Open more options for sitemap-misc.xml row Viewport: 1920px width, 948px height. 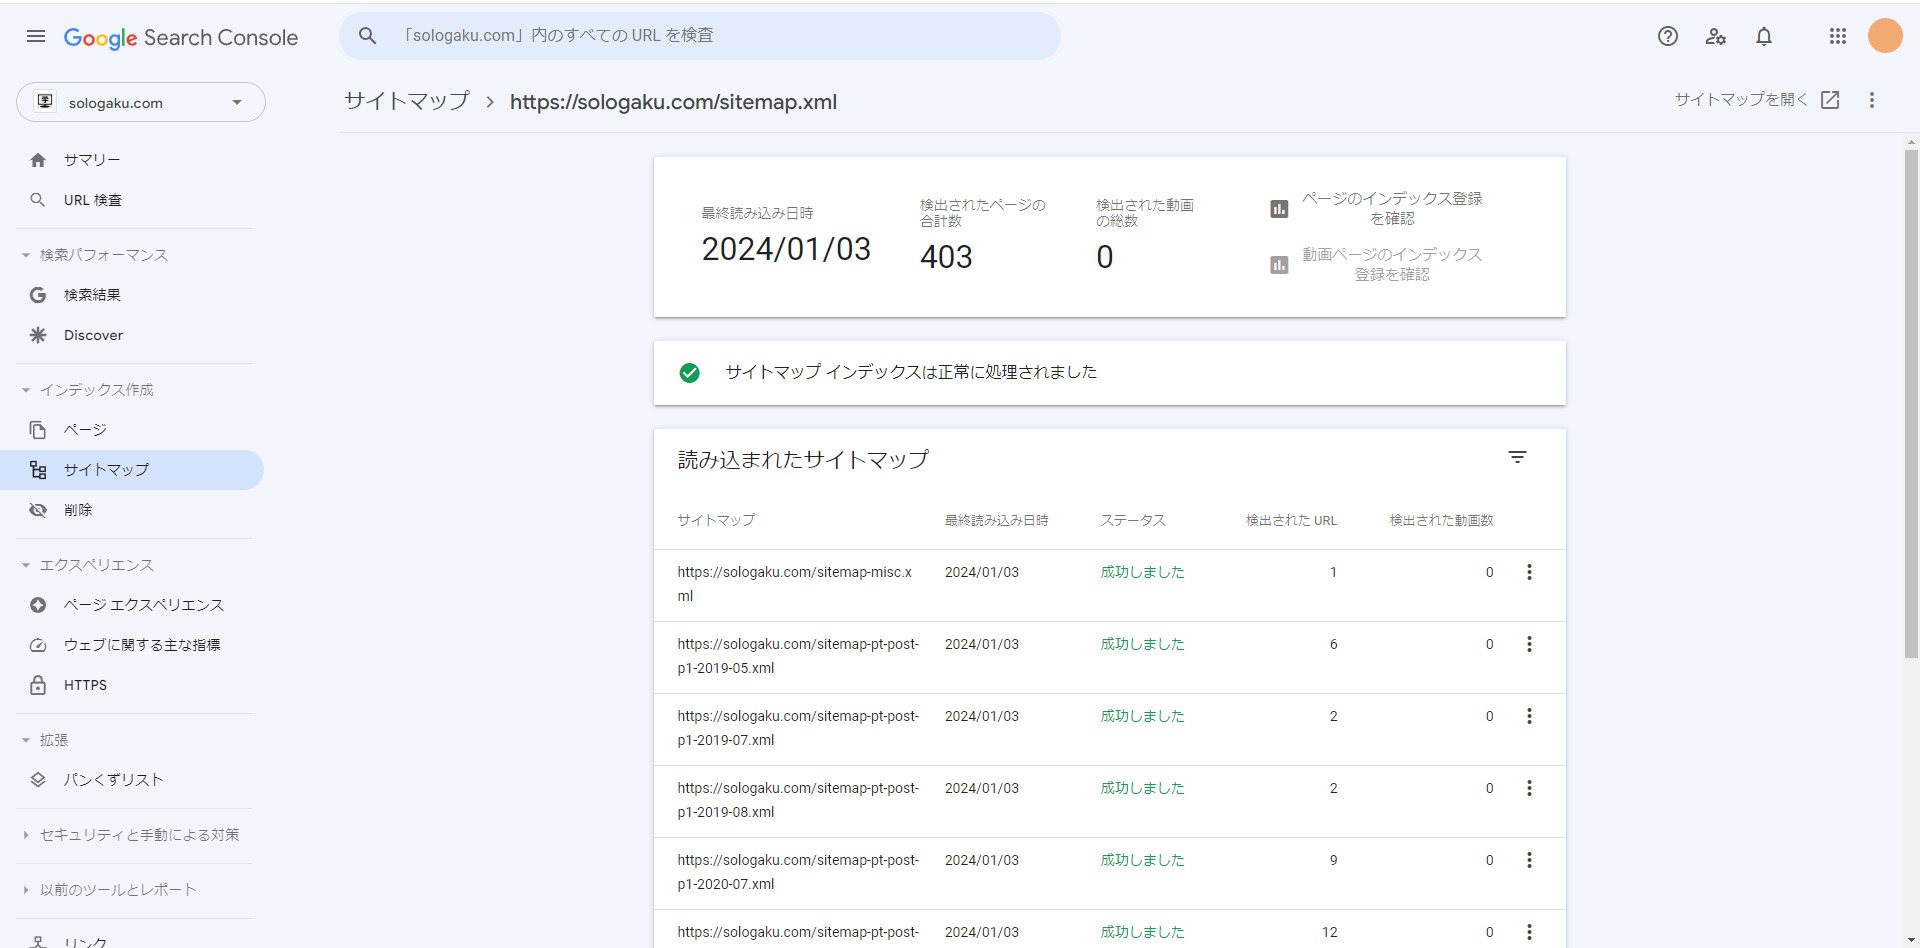[x=1529, y=573]
